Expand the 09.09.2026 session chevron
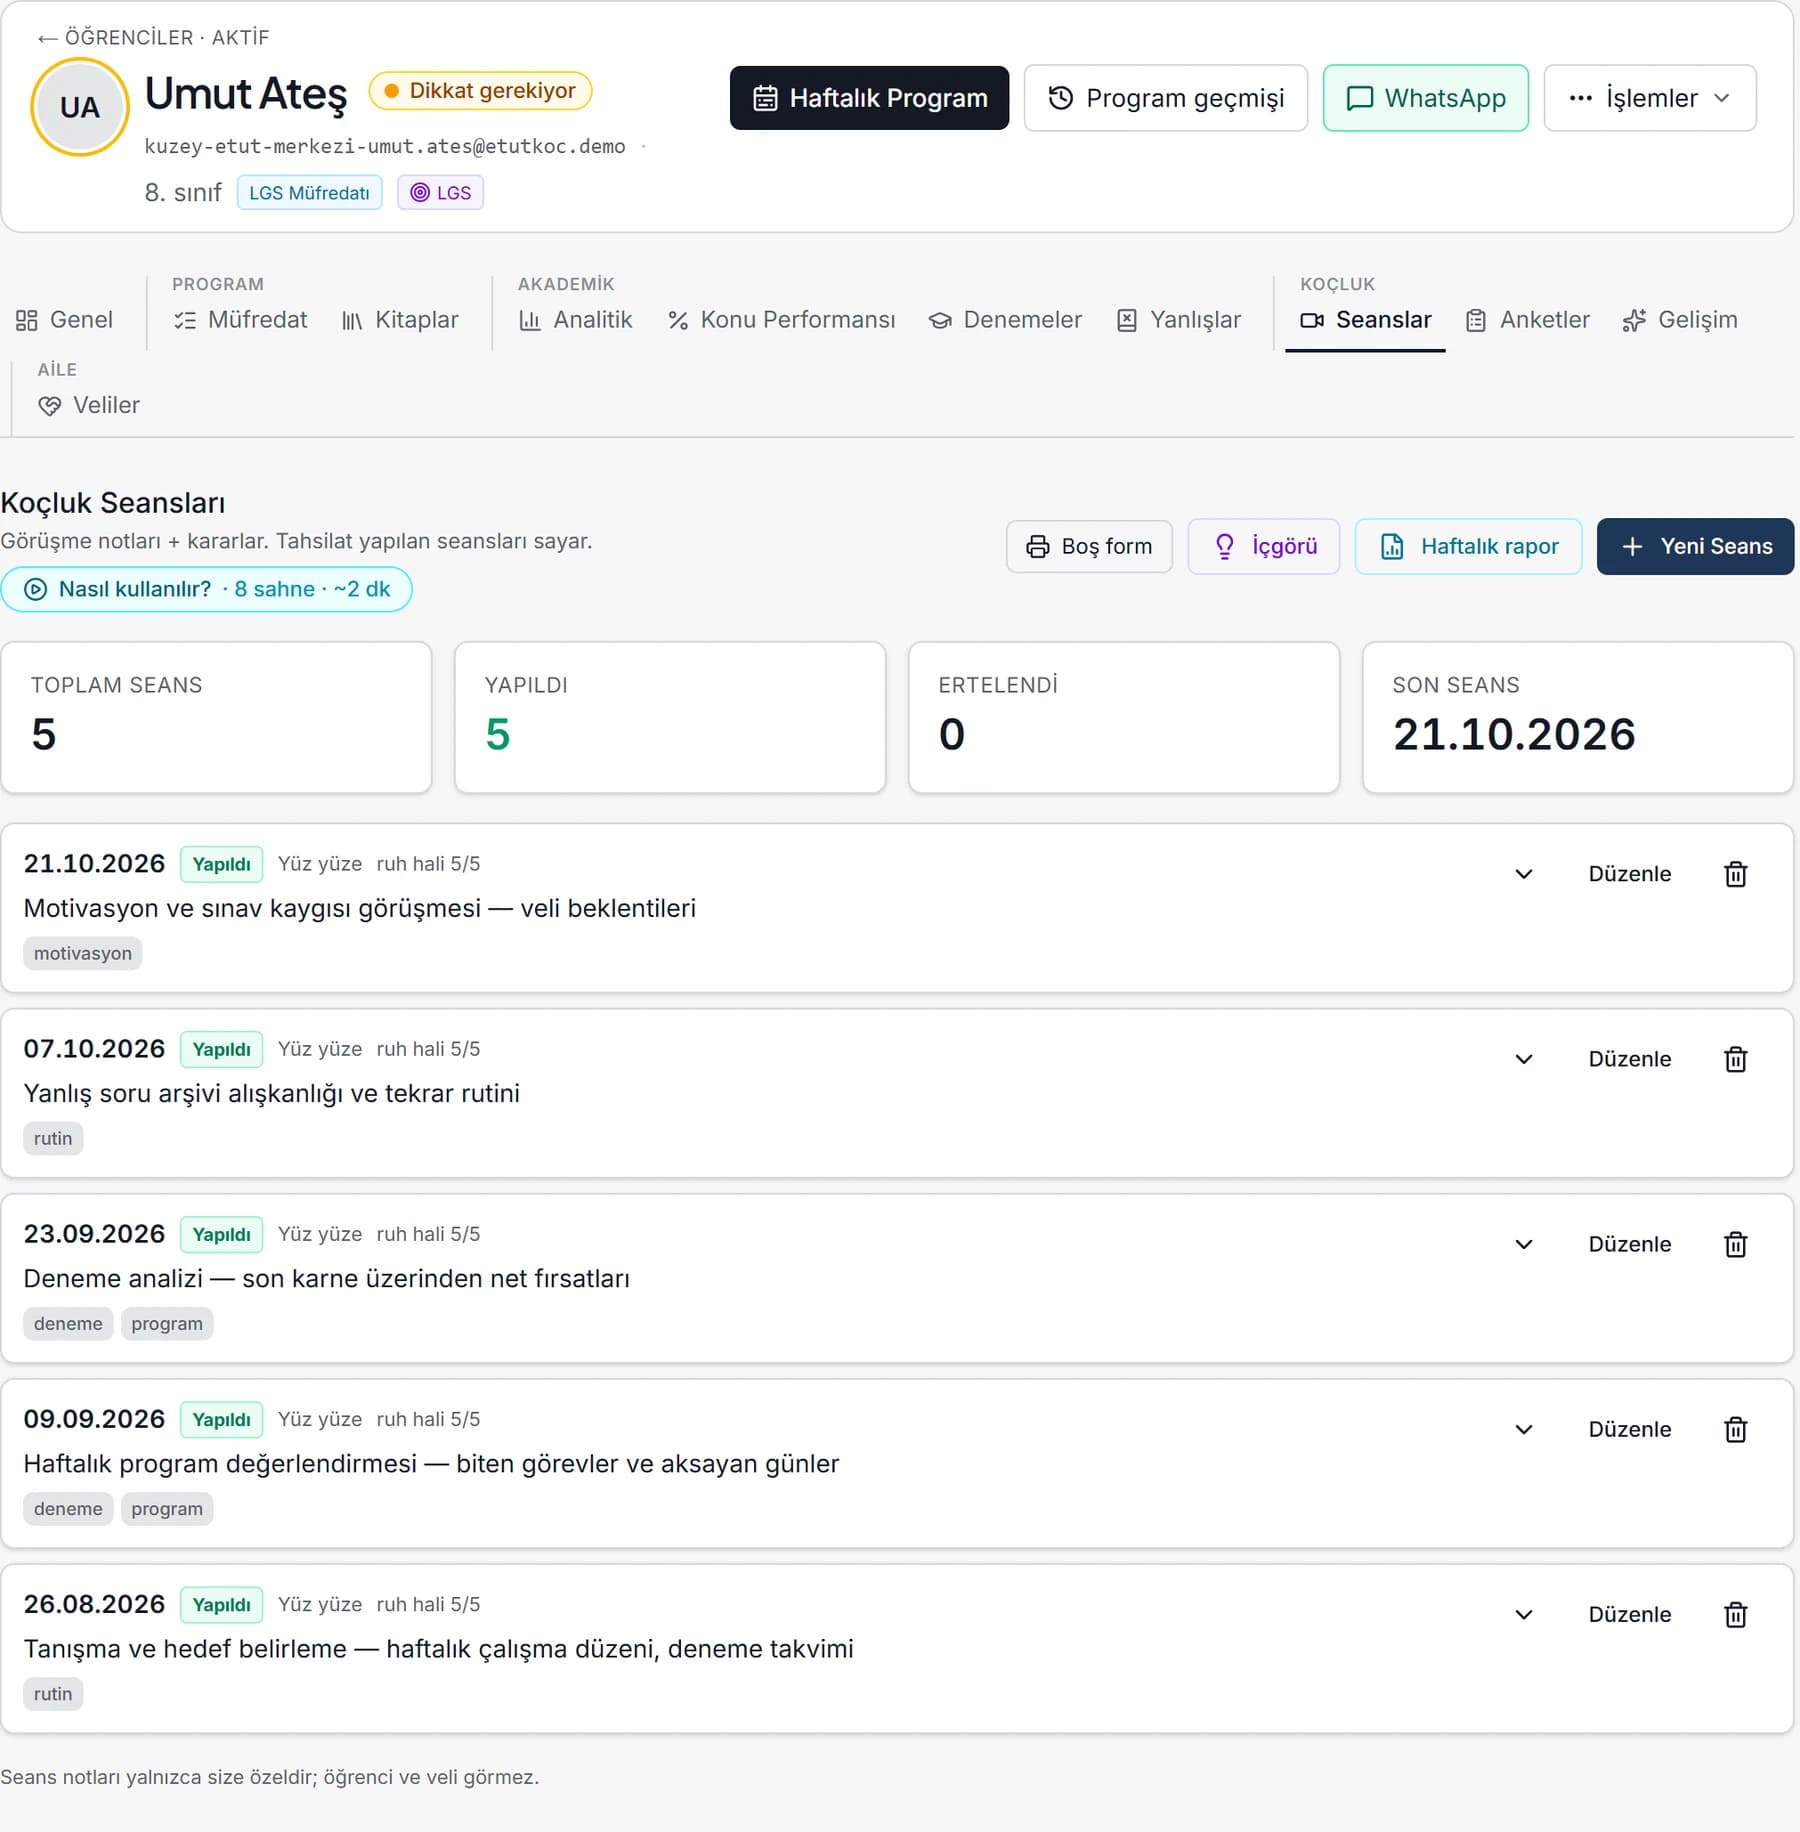Screen dimensions: 1800x1832 coord(1523,1429)
